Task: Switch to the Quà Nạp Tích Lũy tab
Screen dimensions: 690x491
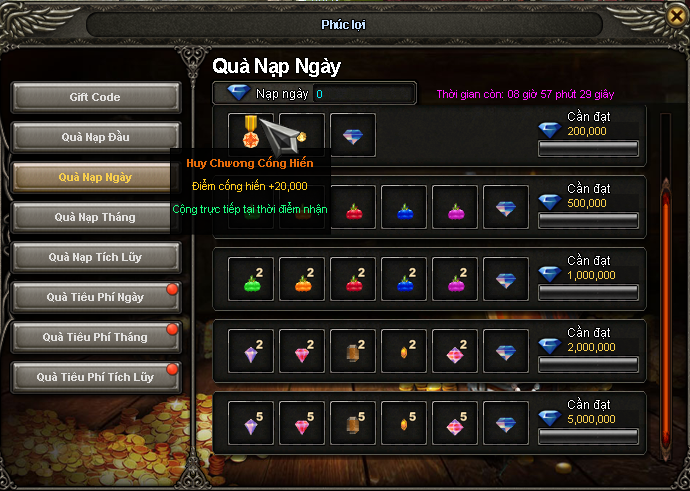Action: (95, 257)
